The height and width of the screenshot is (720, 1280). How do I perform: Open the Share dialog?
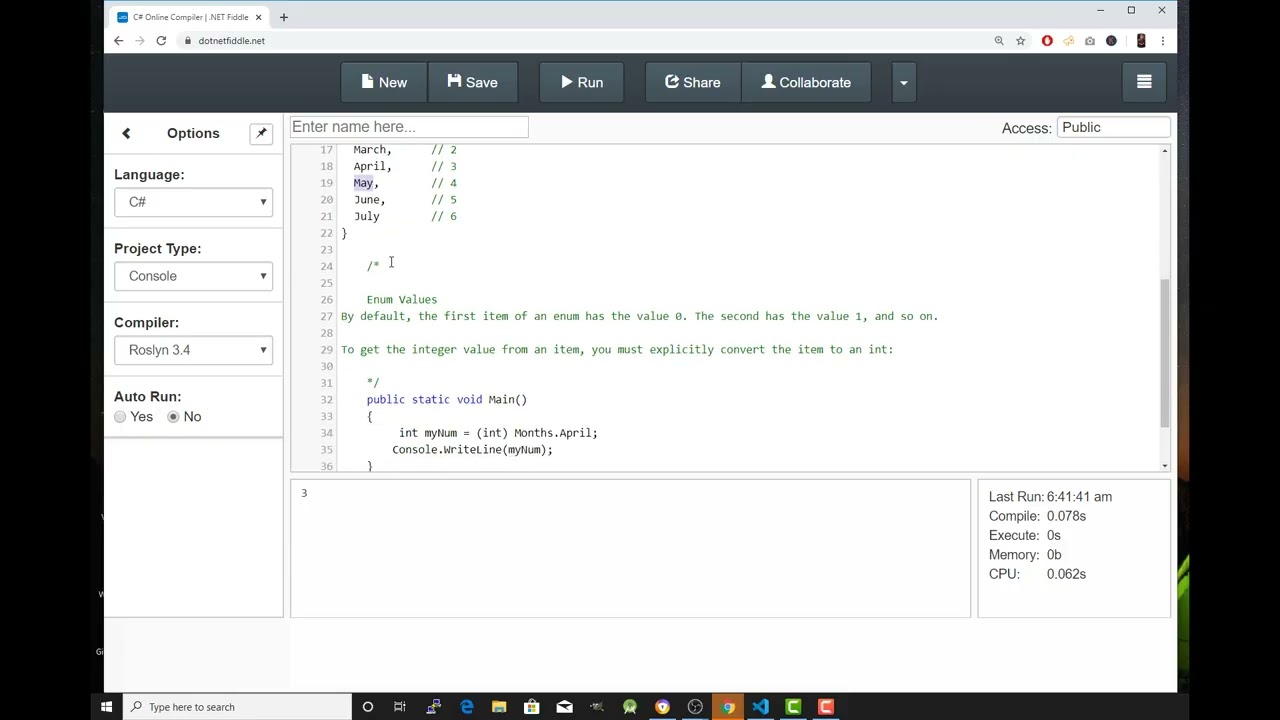point(692,83)
